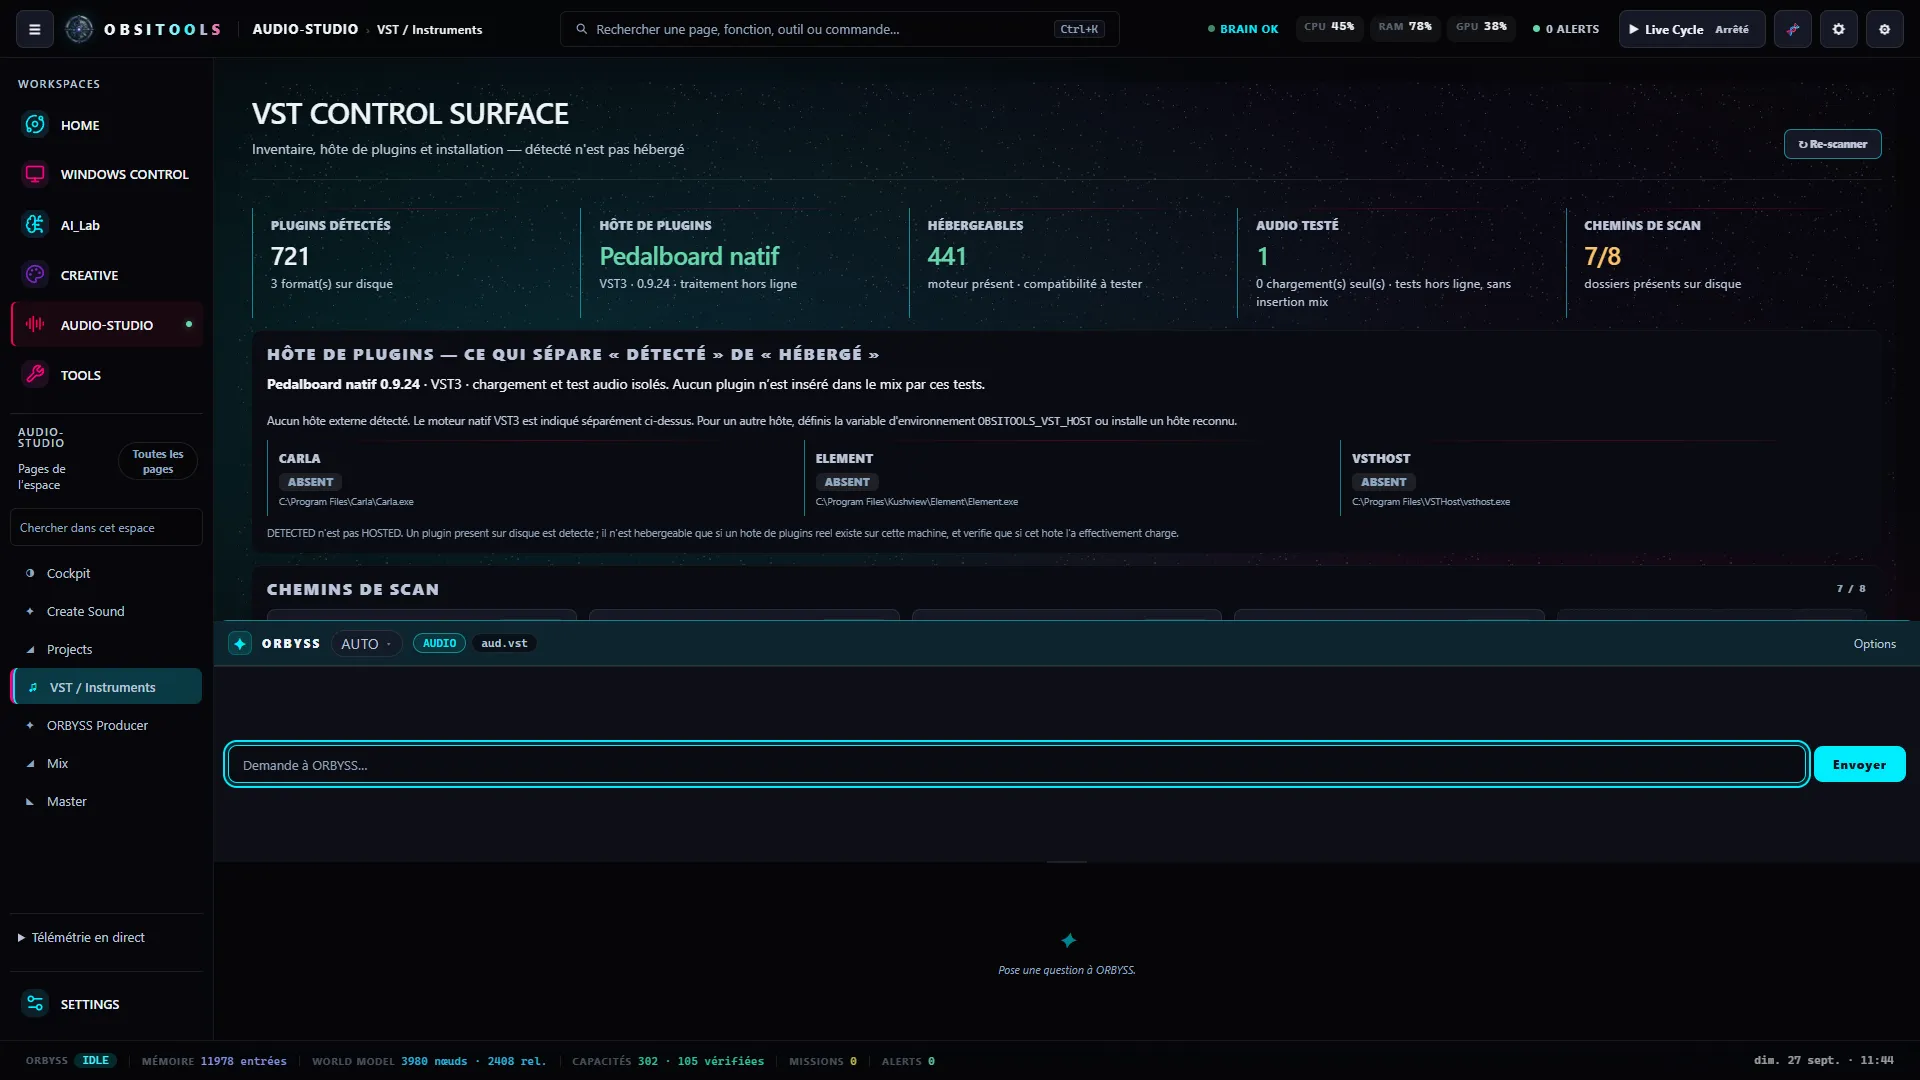
Task: Click the GPU 38% indicator
Action: 1481,27
